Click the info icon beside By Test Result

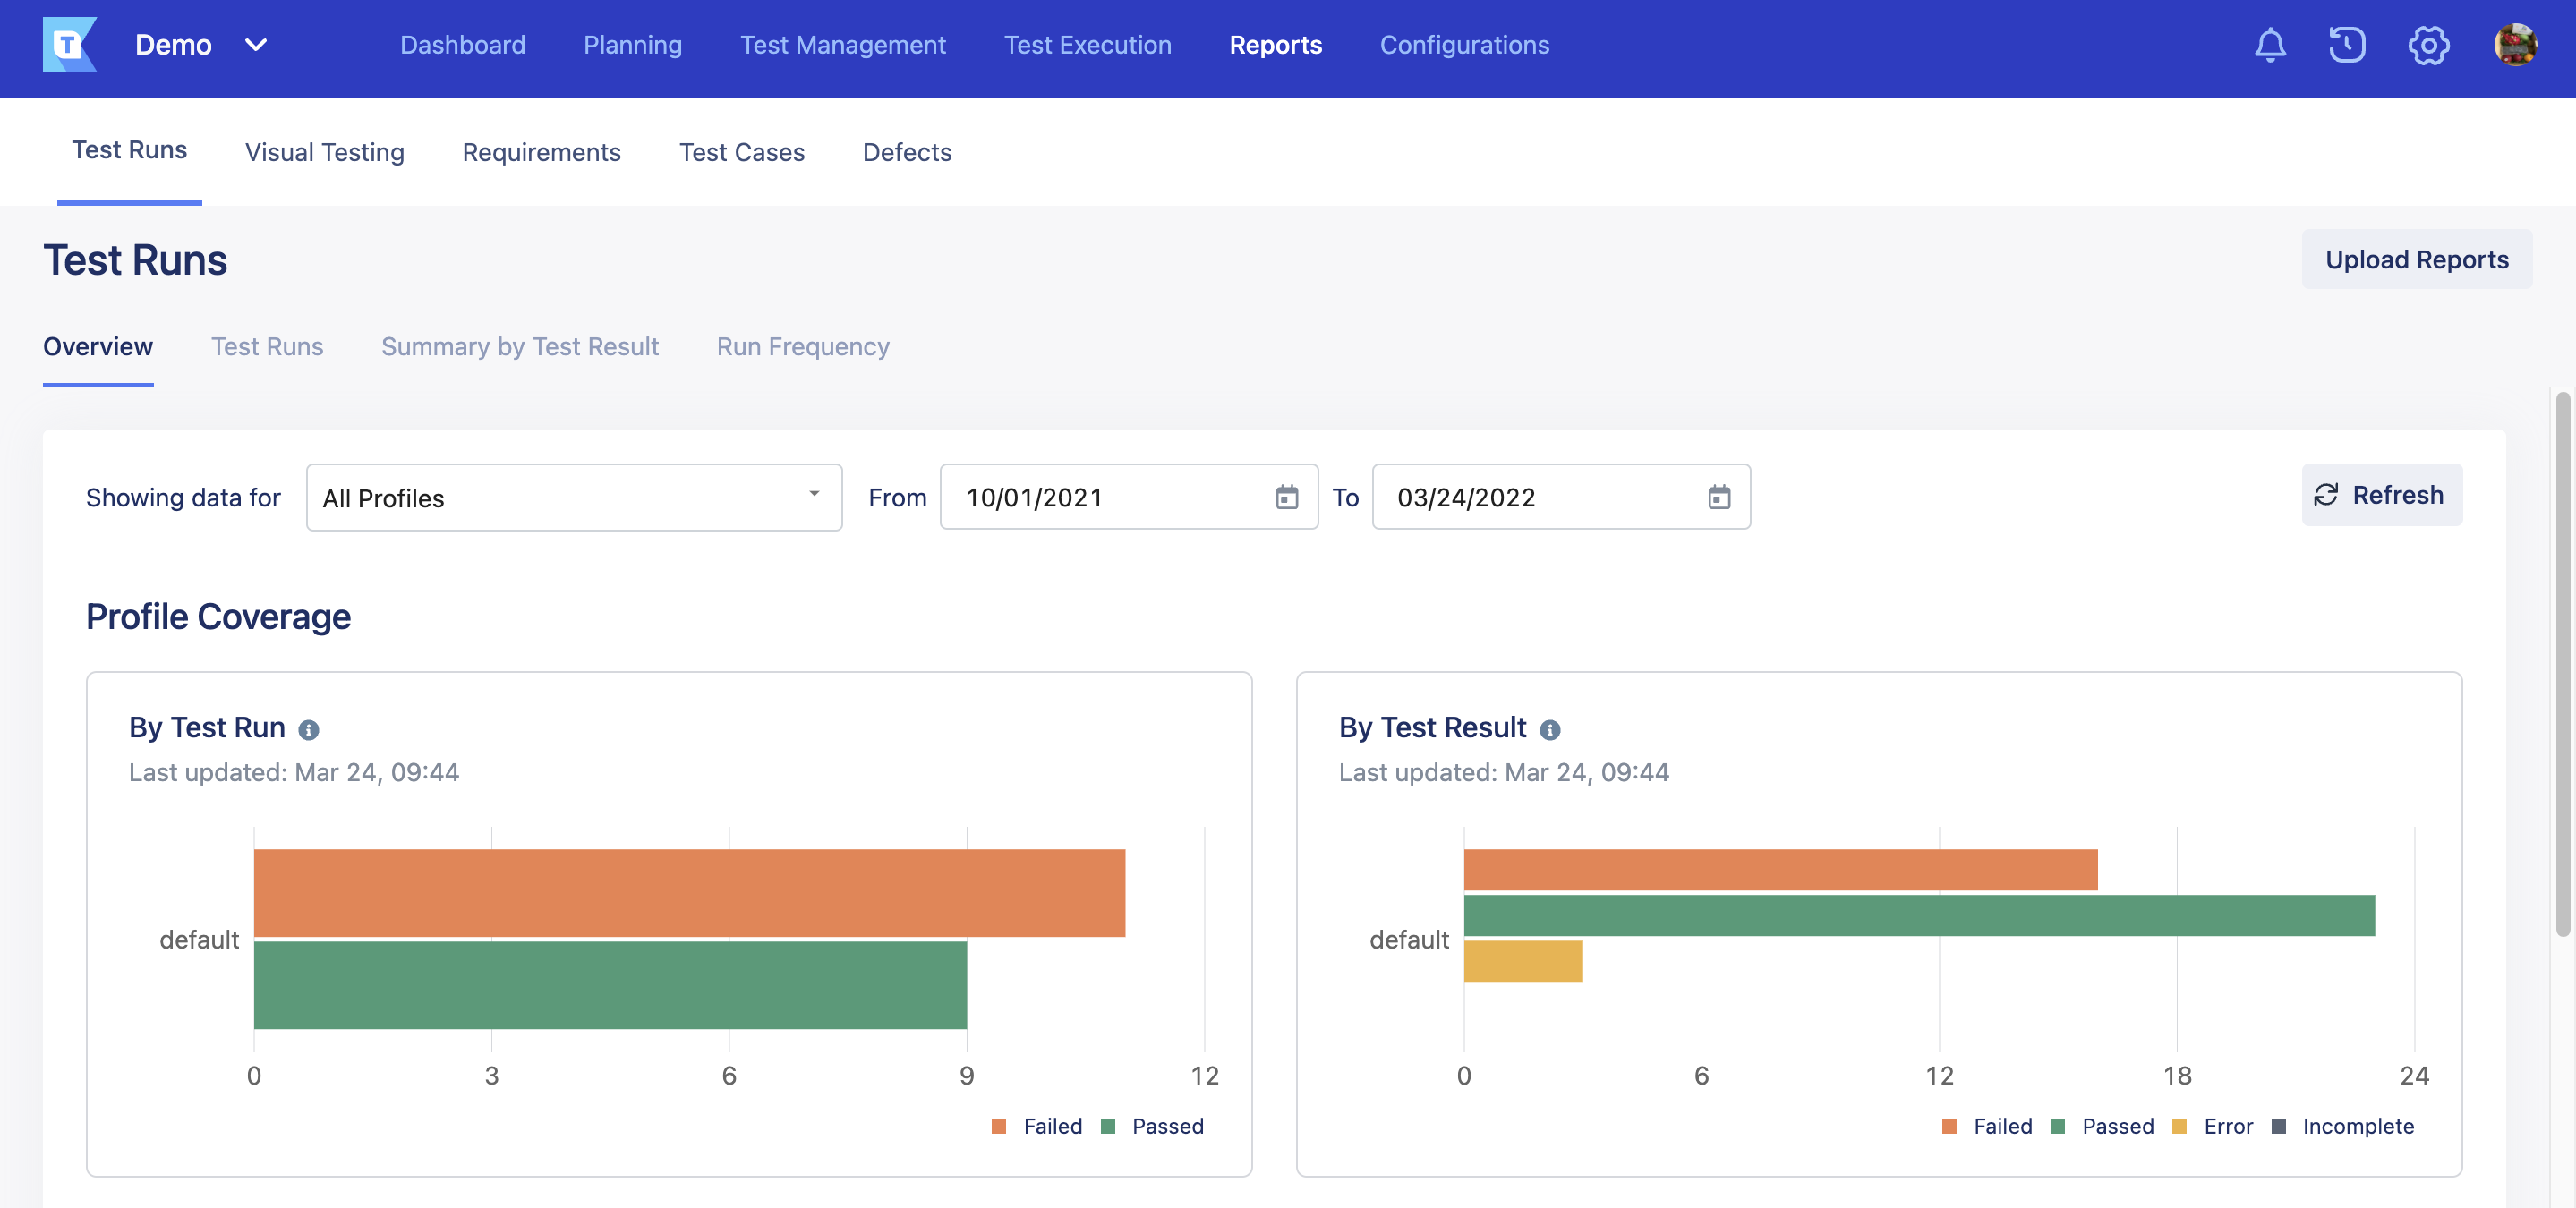click(x=1550, y=730)
